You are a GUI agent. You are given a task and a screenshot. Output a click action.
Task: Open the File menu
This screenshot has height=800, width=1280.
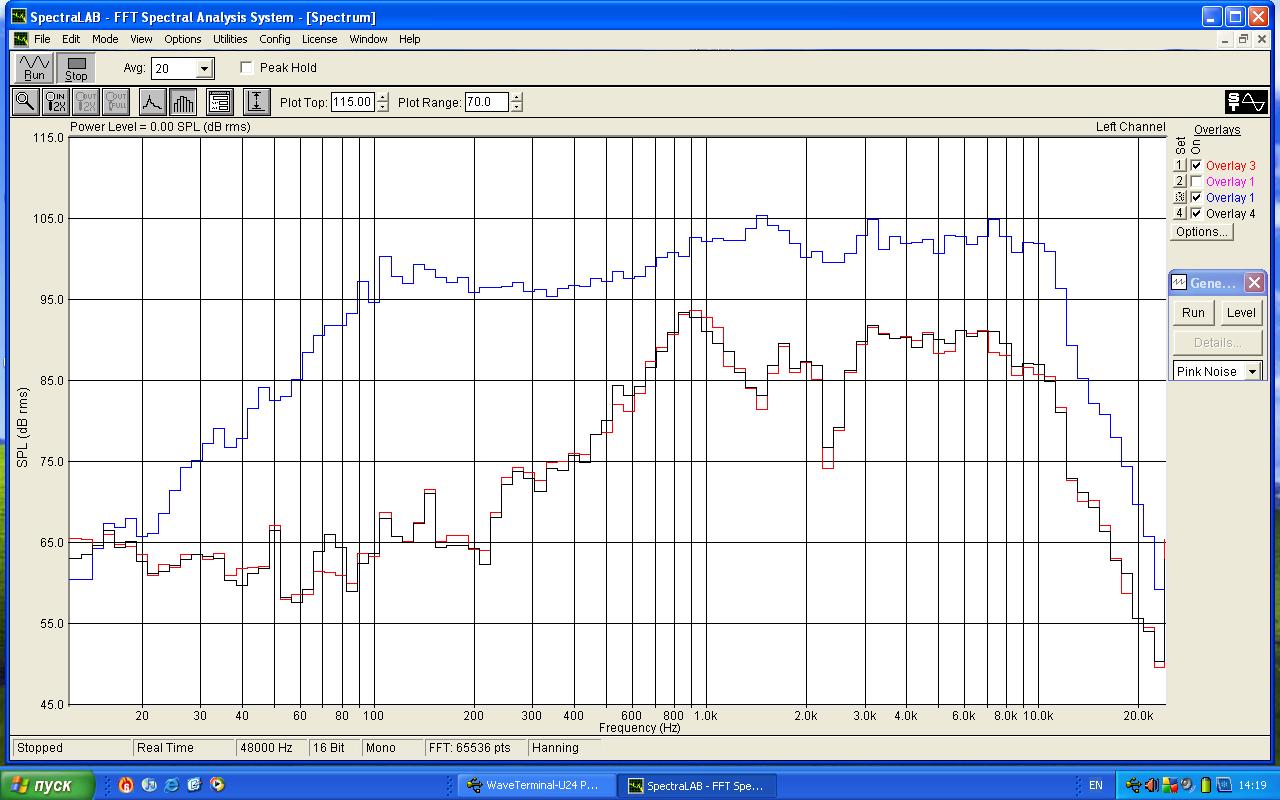(42, 40)
